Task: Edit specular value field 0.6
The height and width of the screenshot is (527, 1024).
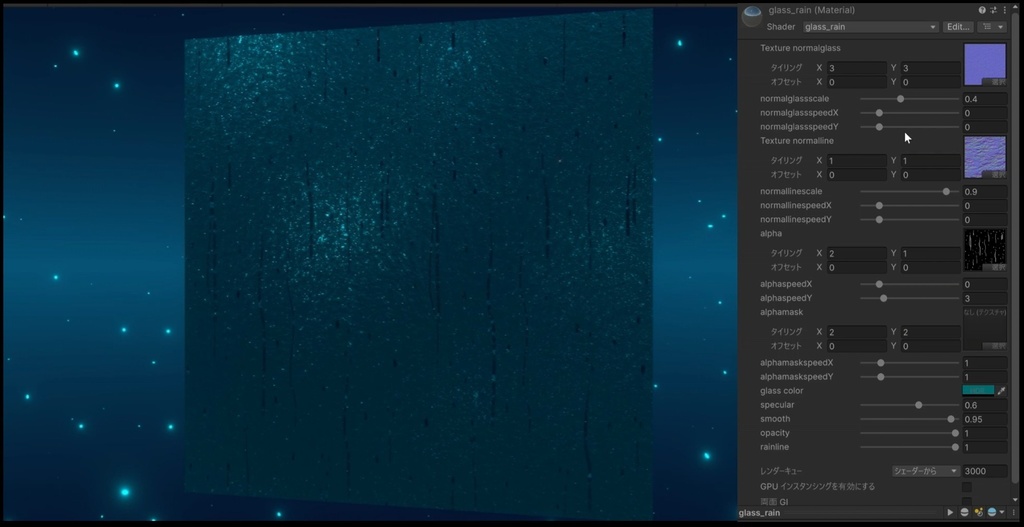Action: (x=985, y=405)
